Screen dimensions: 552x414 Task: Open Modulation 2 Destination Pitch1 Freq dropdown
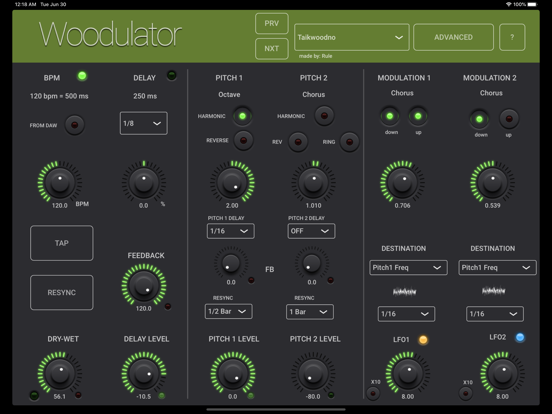pos(497,268)
